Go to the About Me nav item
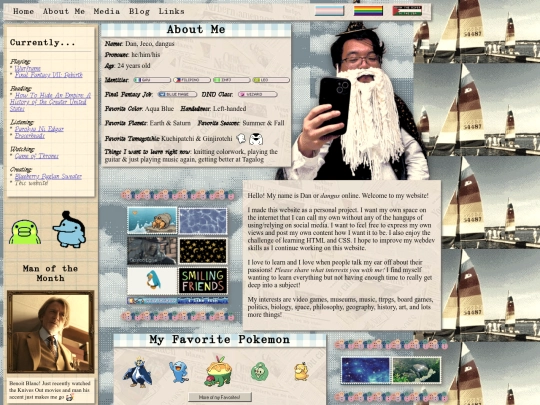 [x=64, y=11]
